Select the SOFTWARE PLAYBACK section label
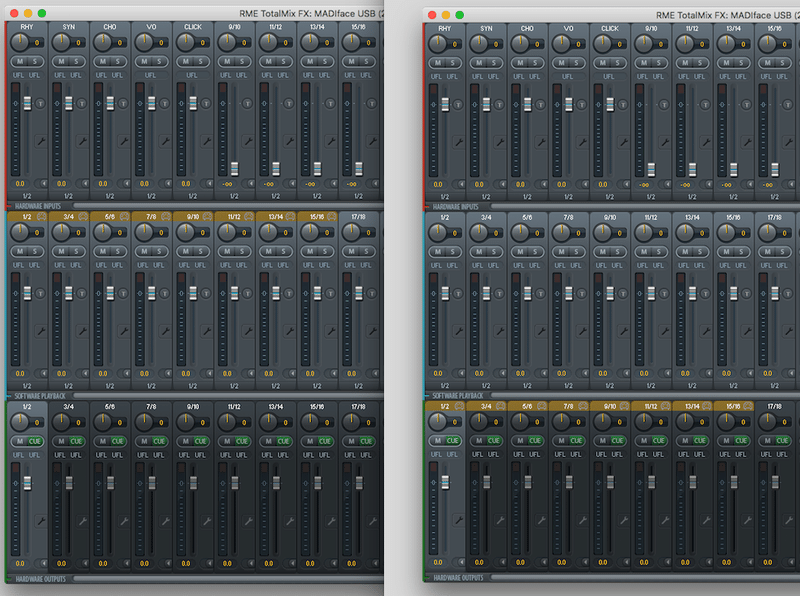The width and height of the screenshot is (800, 596). 40,395
